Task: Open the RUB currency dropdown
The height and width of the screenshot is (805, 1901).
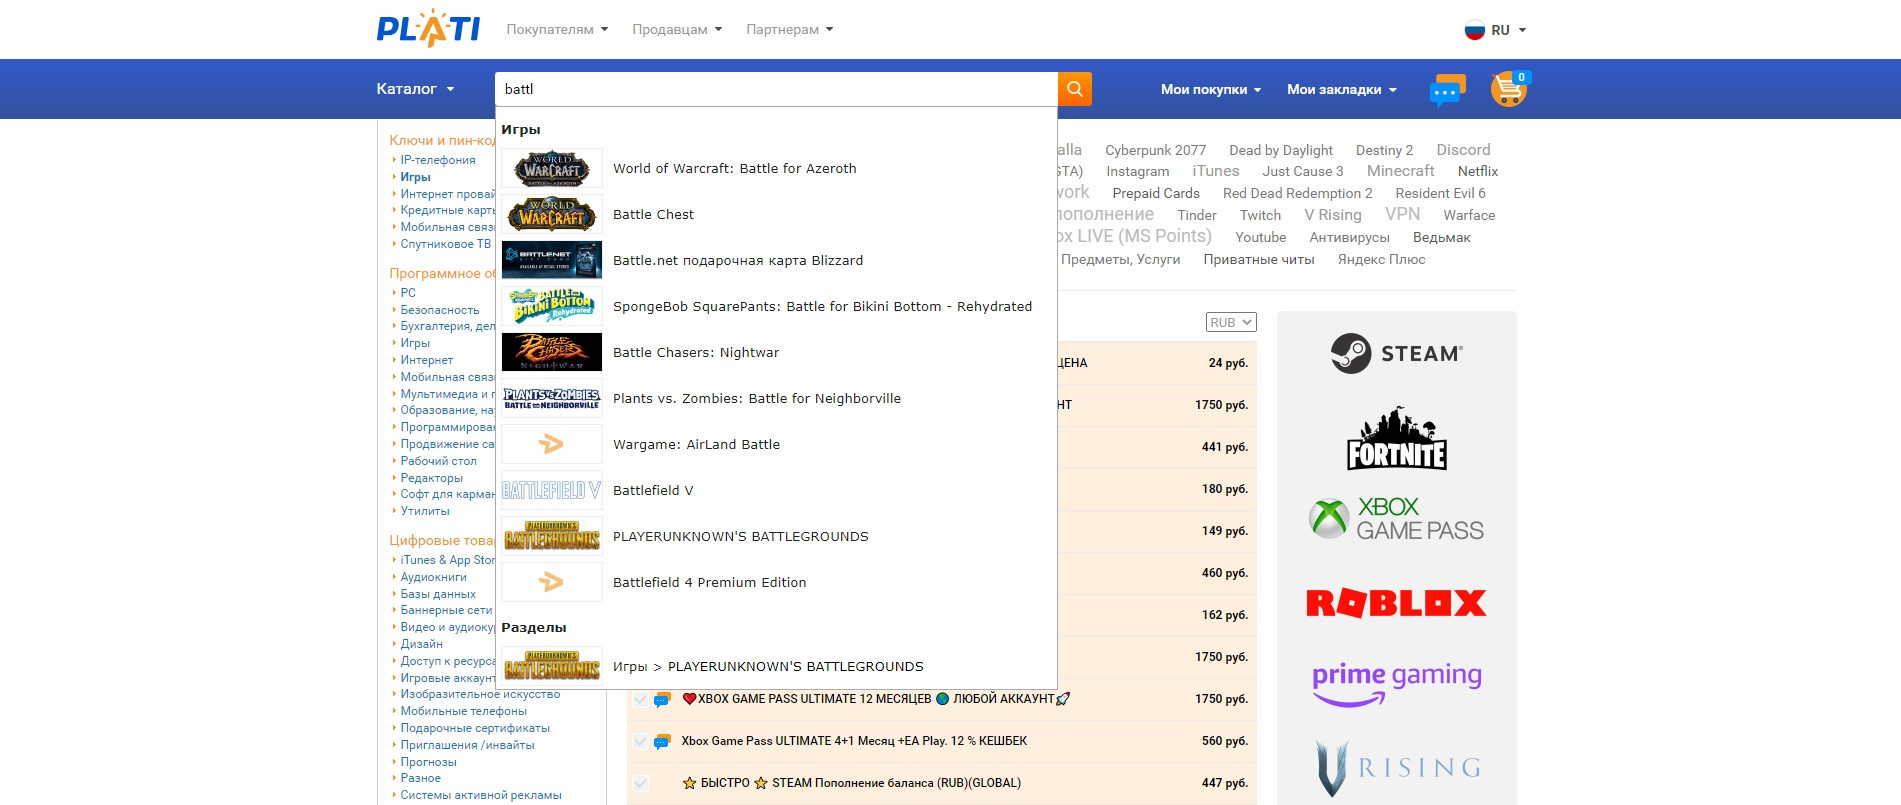Action: pos(1231,322)
